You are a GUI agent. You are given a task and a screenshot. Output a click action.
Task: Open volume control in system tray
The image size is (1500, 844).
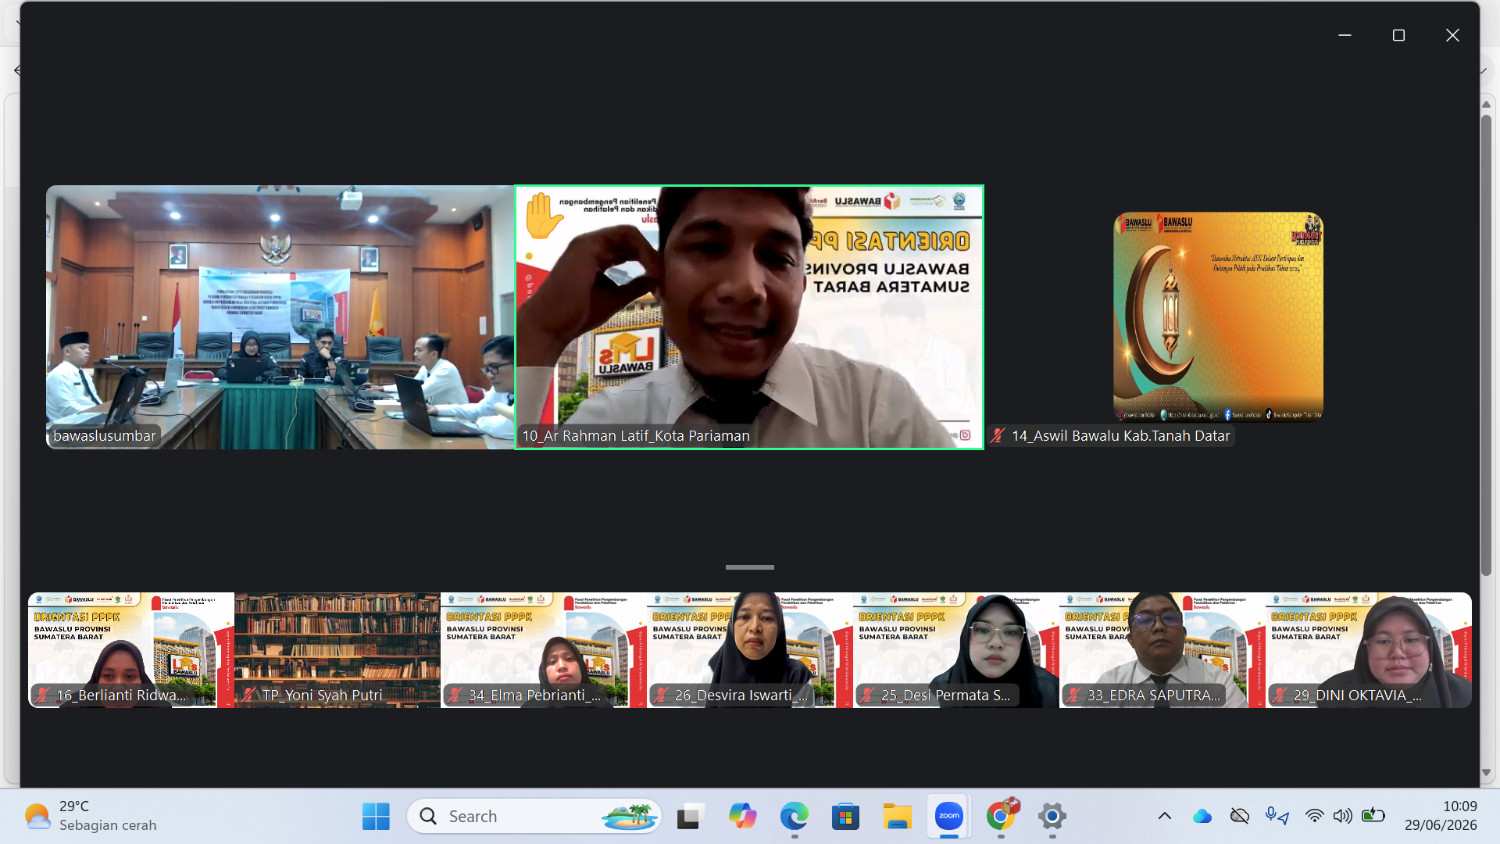1343,816
